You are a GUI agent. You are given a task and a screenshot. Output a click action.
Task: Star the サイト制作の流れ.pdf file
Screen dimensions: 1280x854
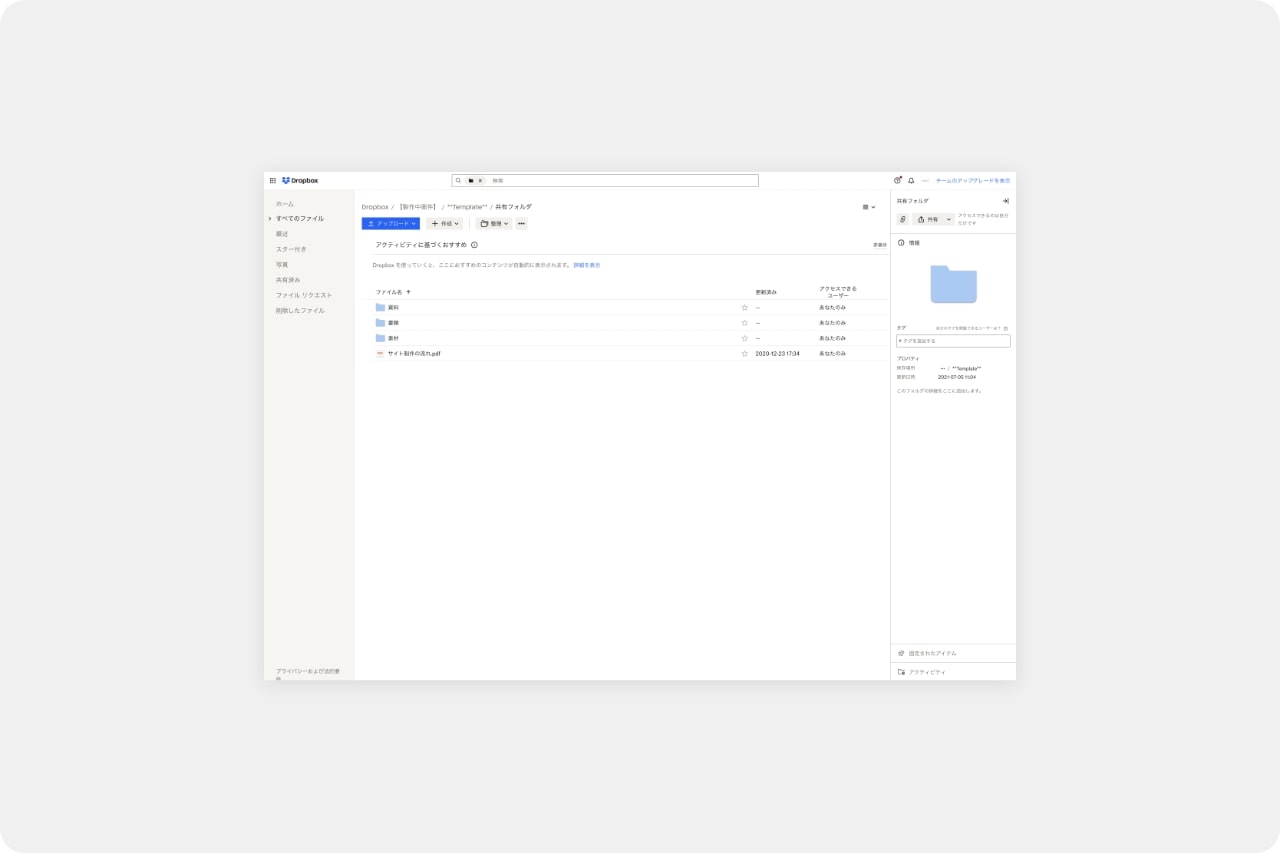click(x=744, y=353)
